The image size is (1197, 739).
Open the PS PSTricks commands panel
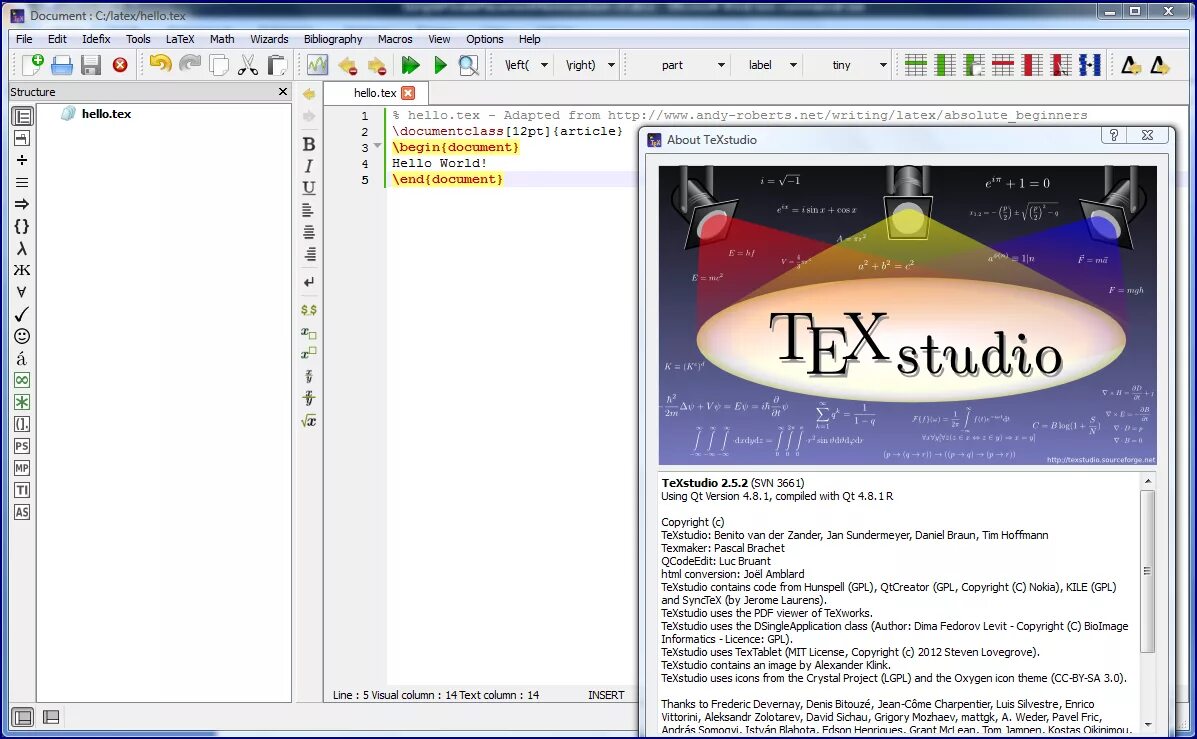pyautogui.click(x=22, y=446)
